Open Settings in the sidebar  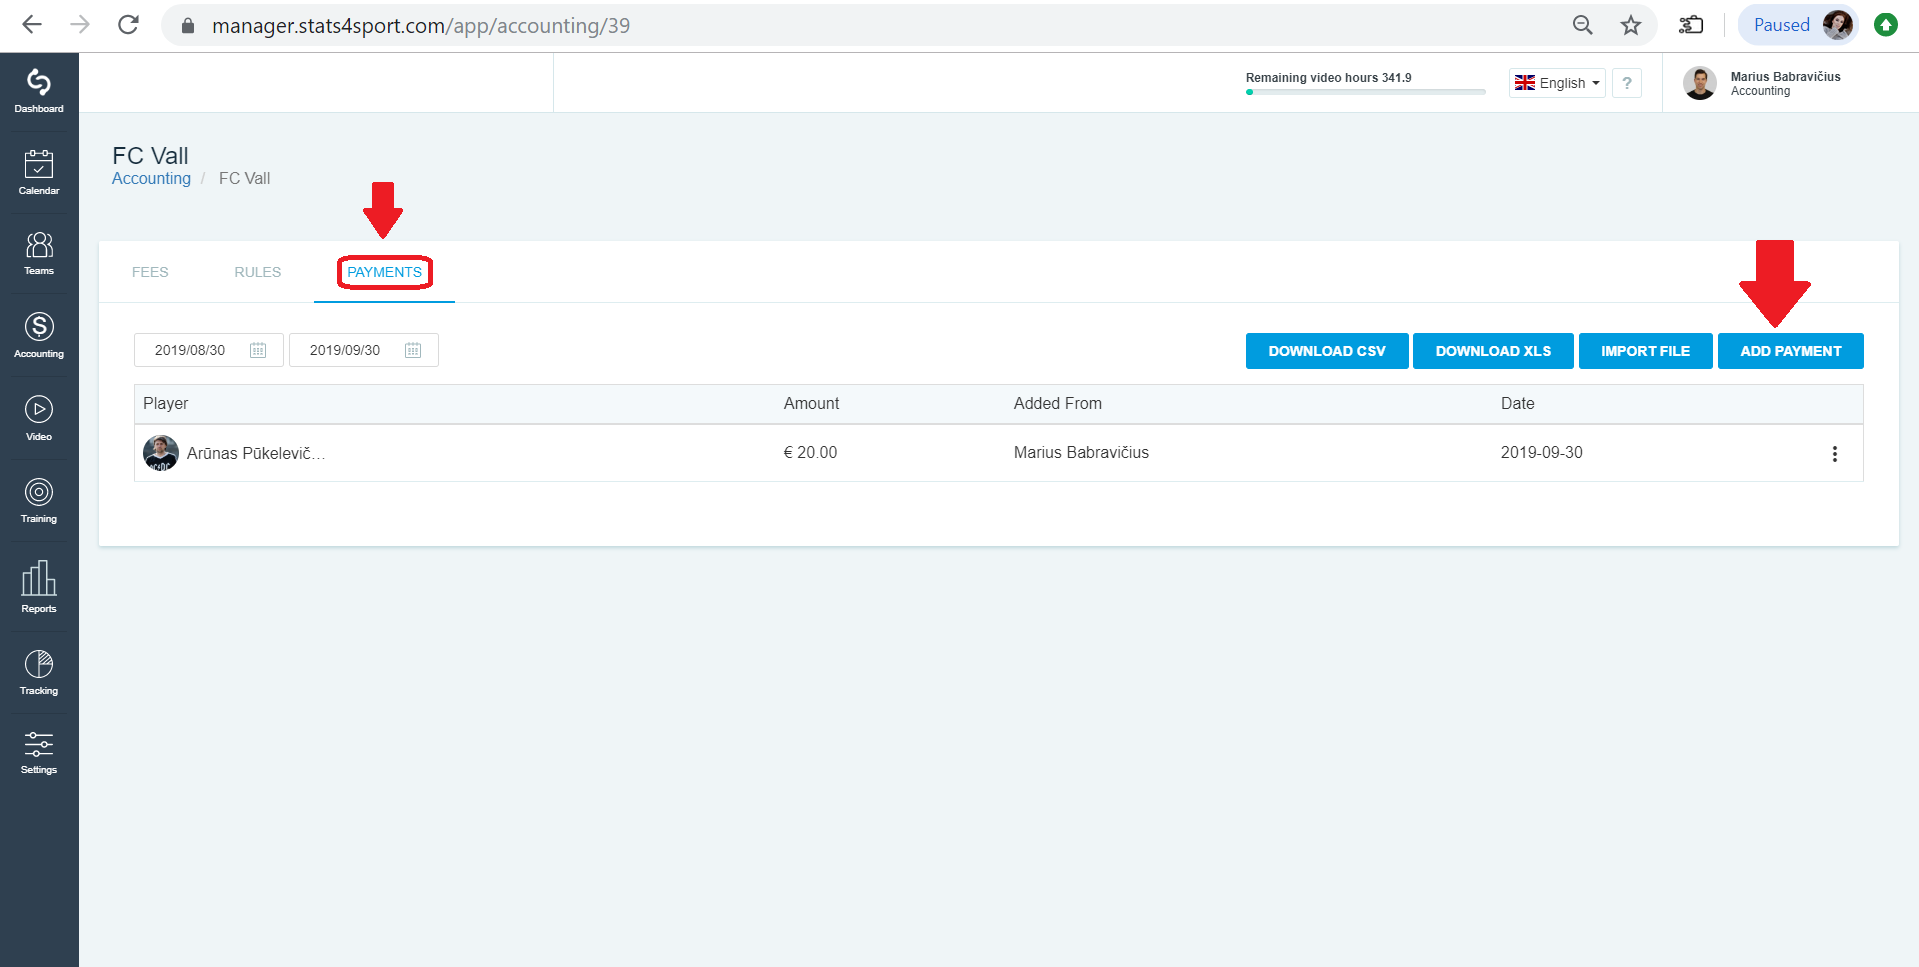[39, 753]
